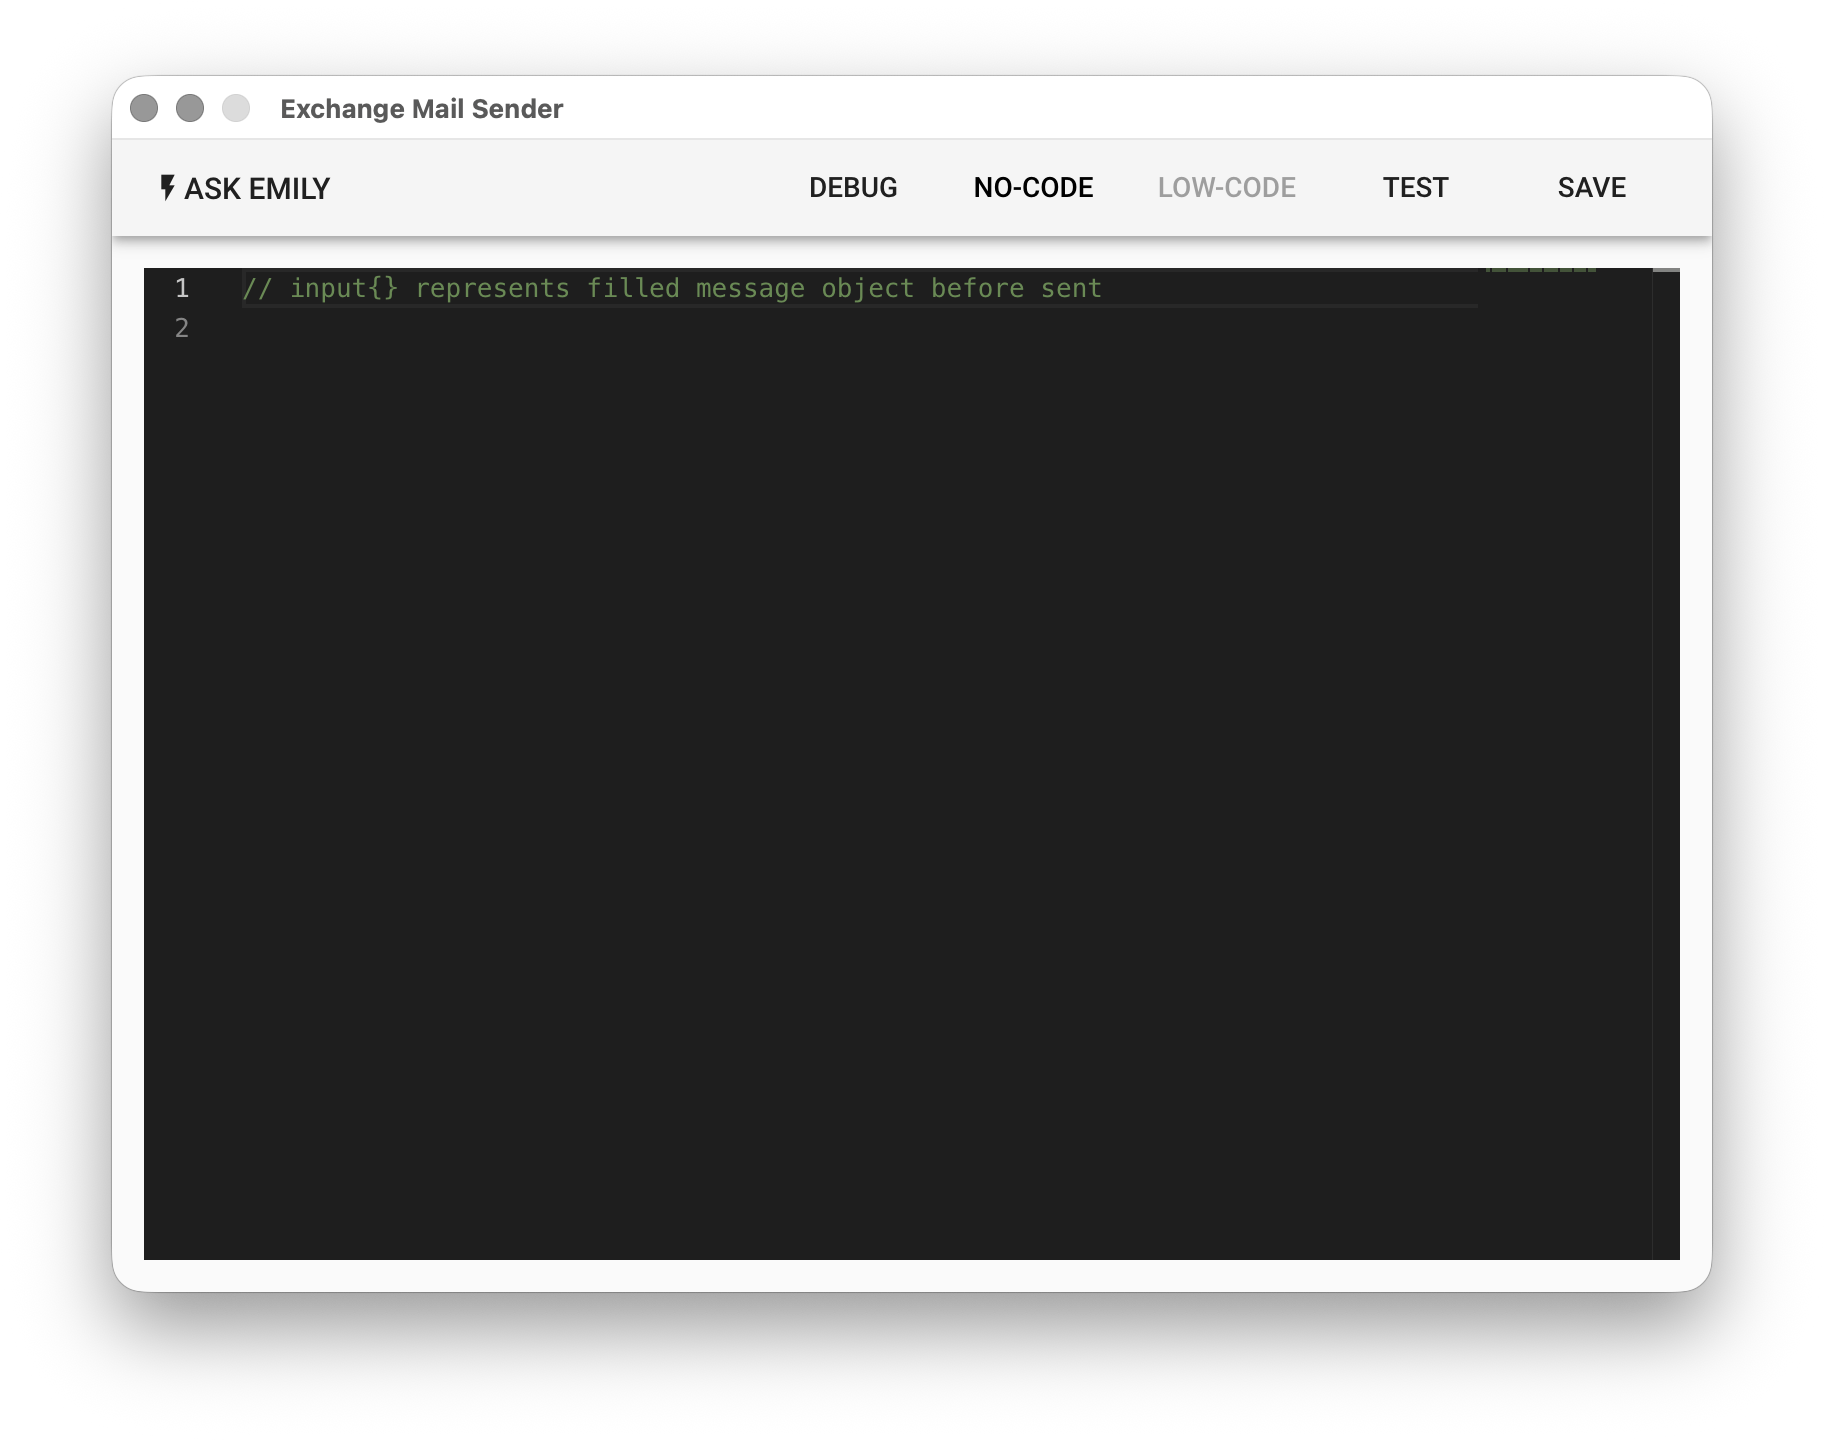Click the "Exchange Mail Sender" window title
Viewport: 1824px width, 1440px height.
point(421,109)
